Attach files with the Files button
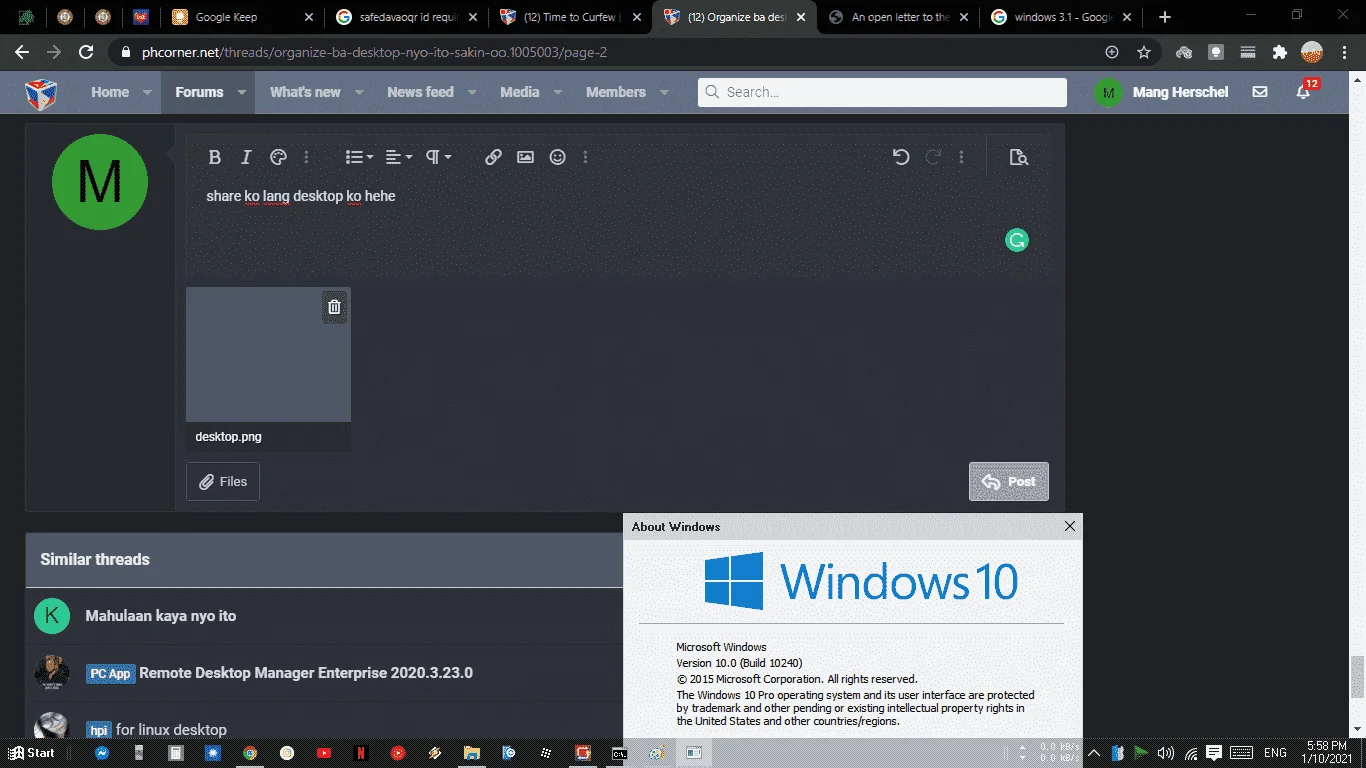Screen dimensions: 1366x768 [x=223, y=481]
